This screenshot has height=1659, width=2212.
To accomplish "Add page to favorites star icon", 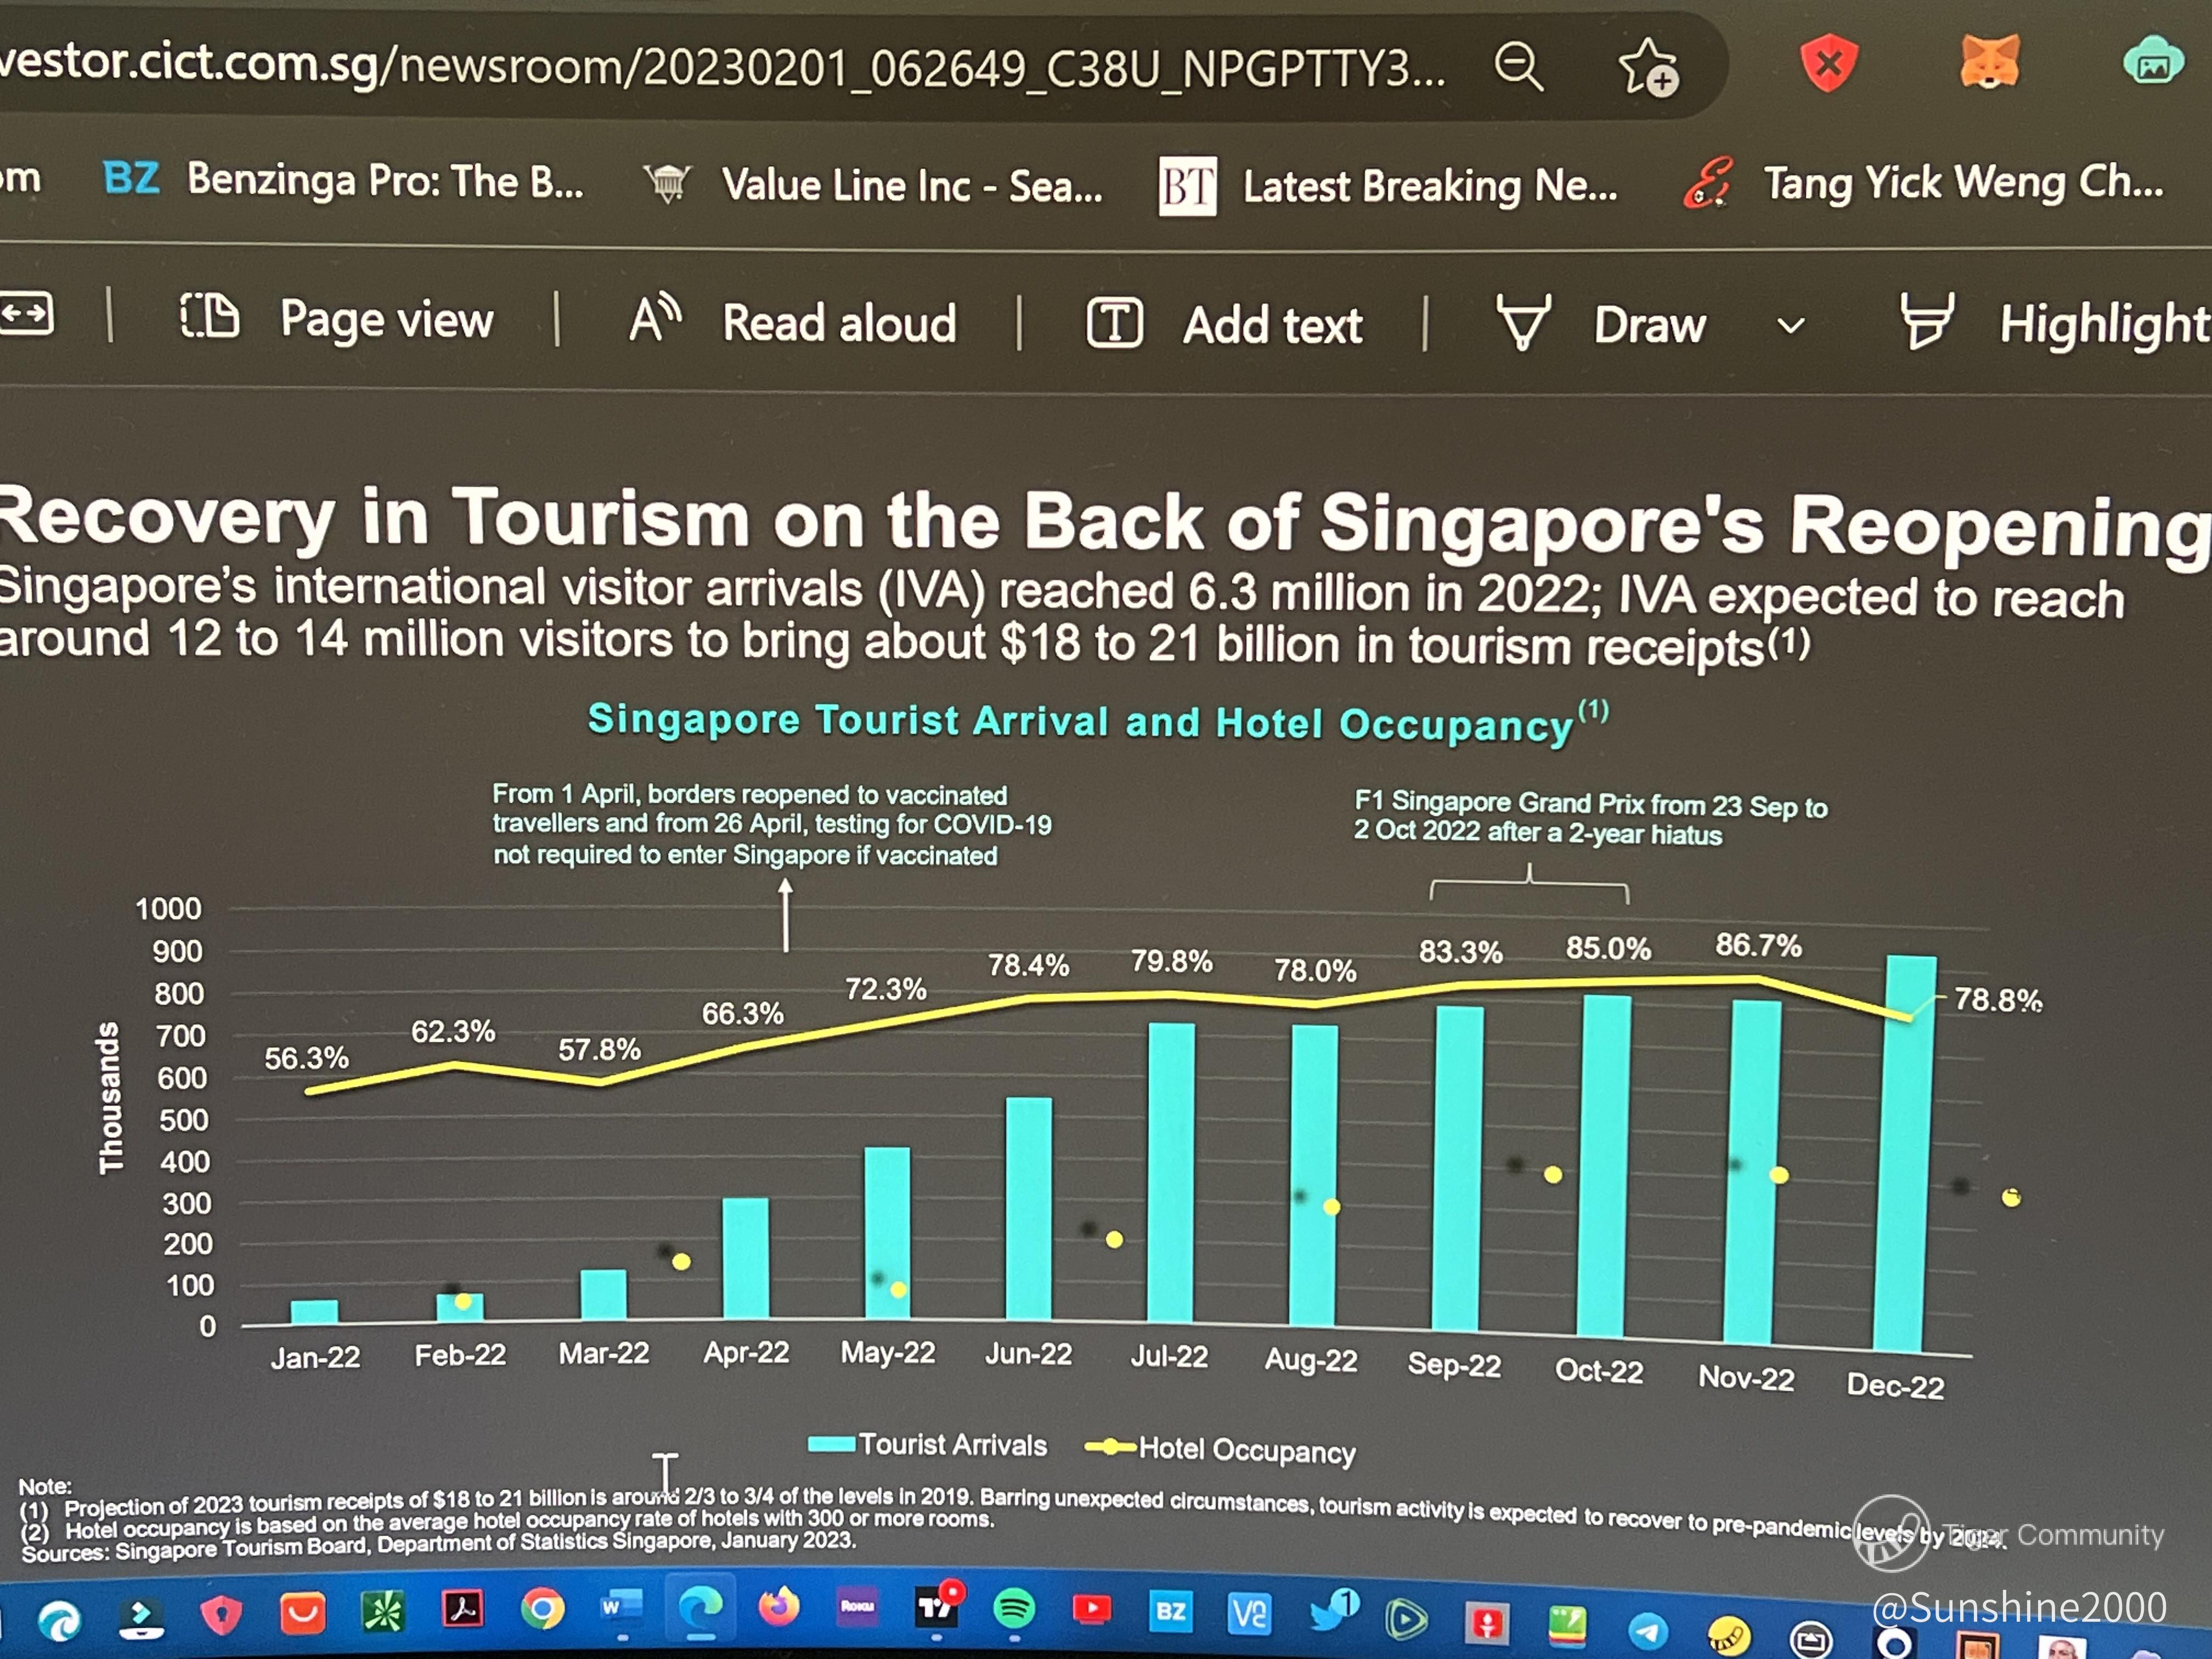I will (1647, 68).
